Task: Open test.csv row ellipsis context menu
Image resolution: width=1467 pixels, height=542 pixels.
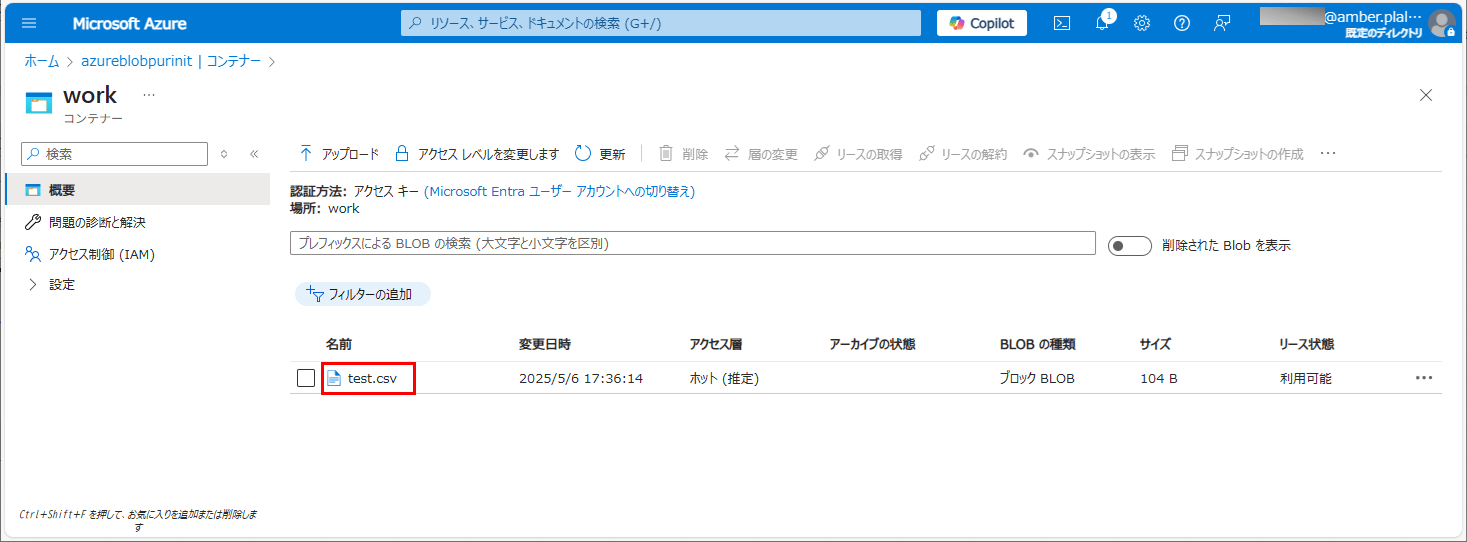Action: (x=1424, y=378)
